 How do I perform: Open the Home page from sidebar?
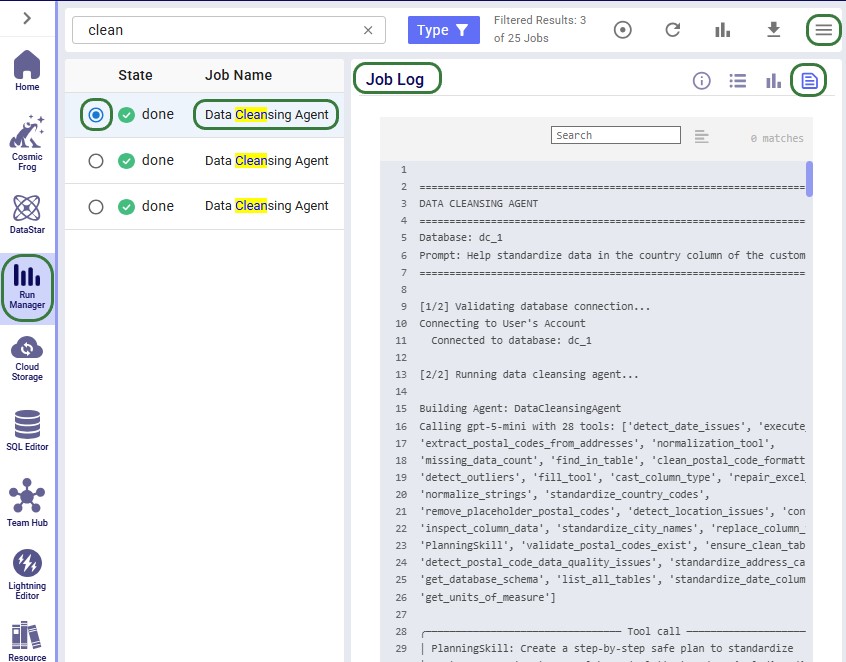click(x=27, y=71)
